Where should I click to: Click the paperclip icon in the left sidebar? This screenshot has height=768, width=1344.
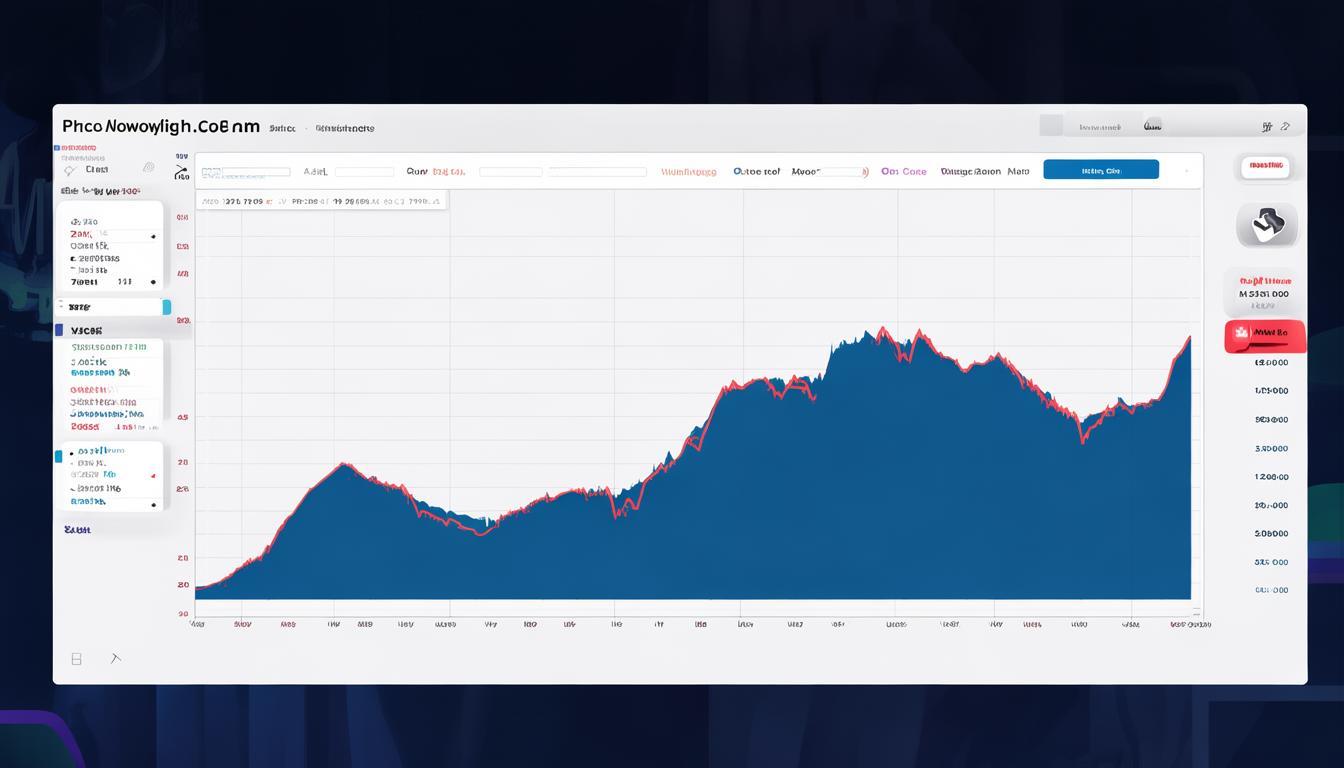pos(149,168)
